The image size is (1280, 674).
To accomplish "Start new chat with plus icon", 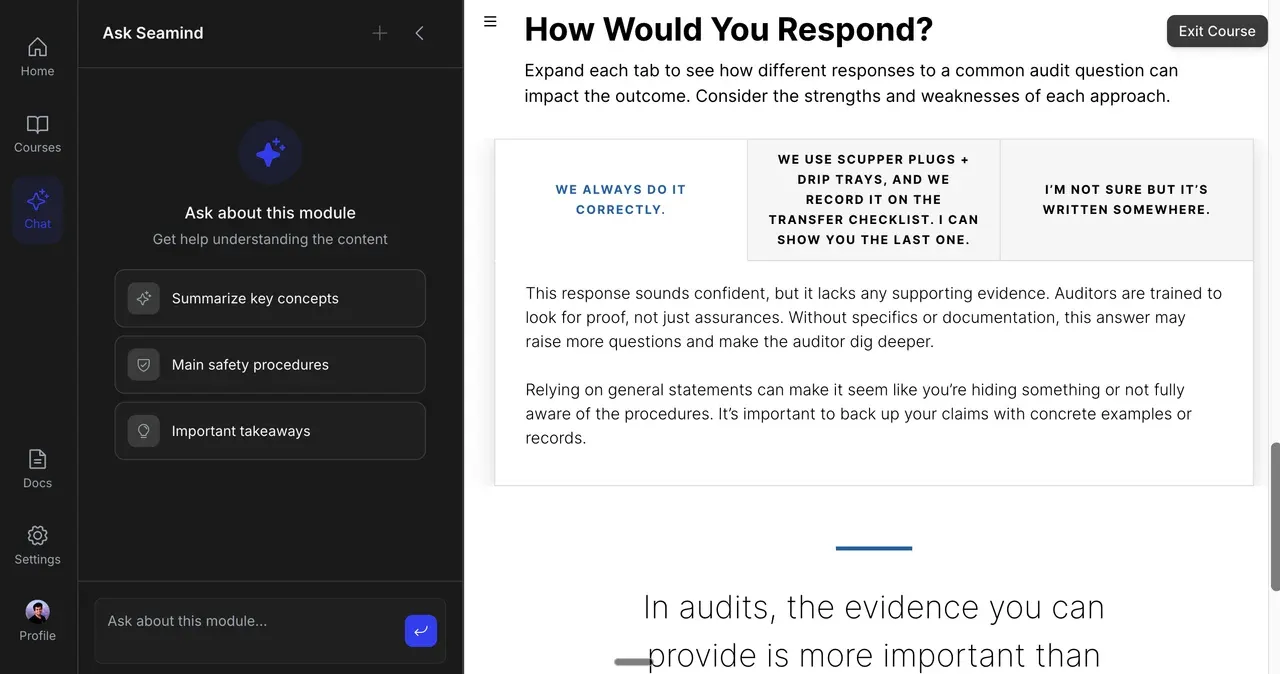I will [380, 33].
